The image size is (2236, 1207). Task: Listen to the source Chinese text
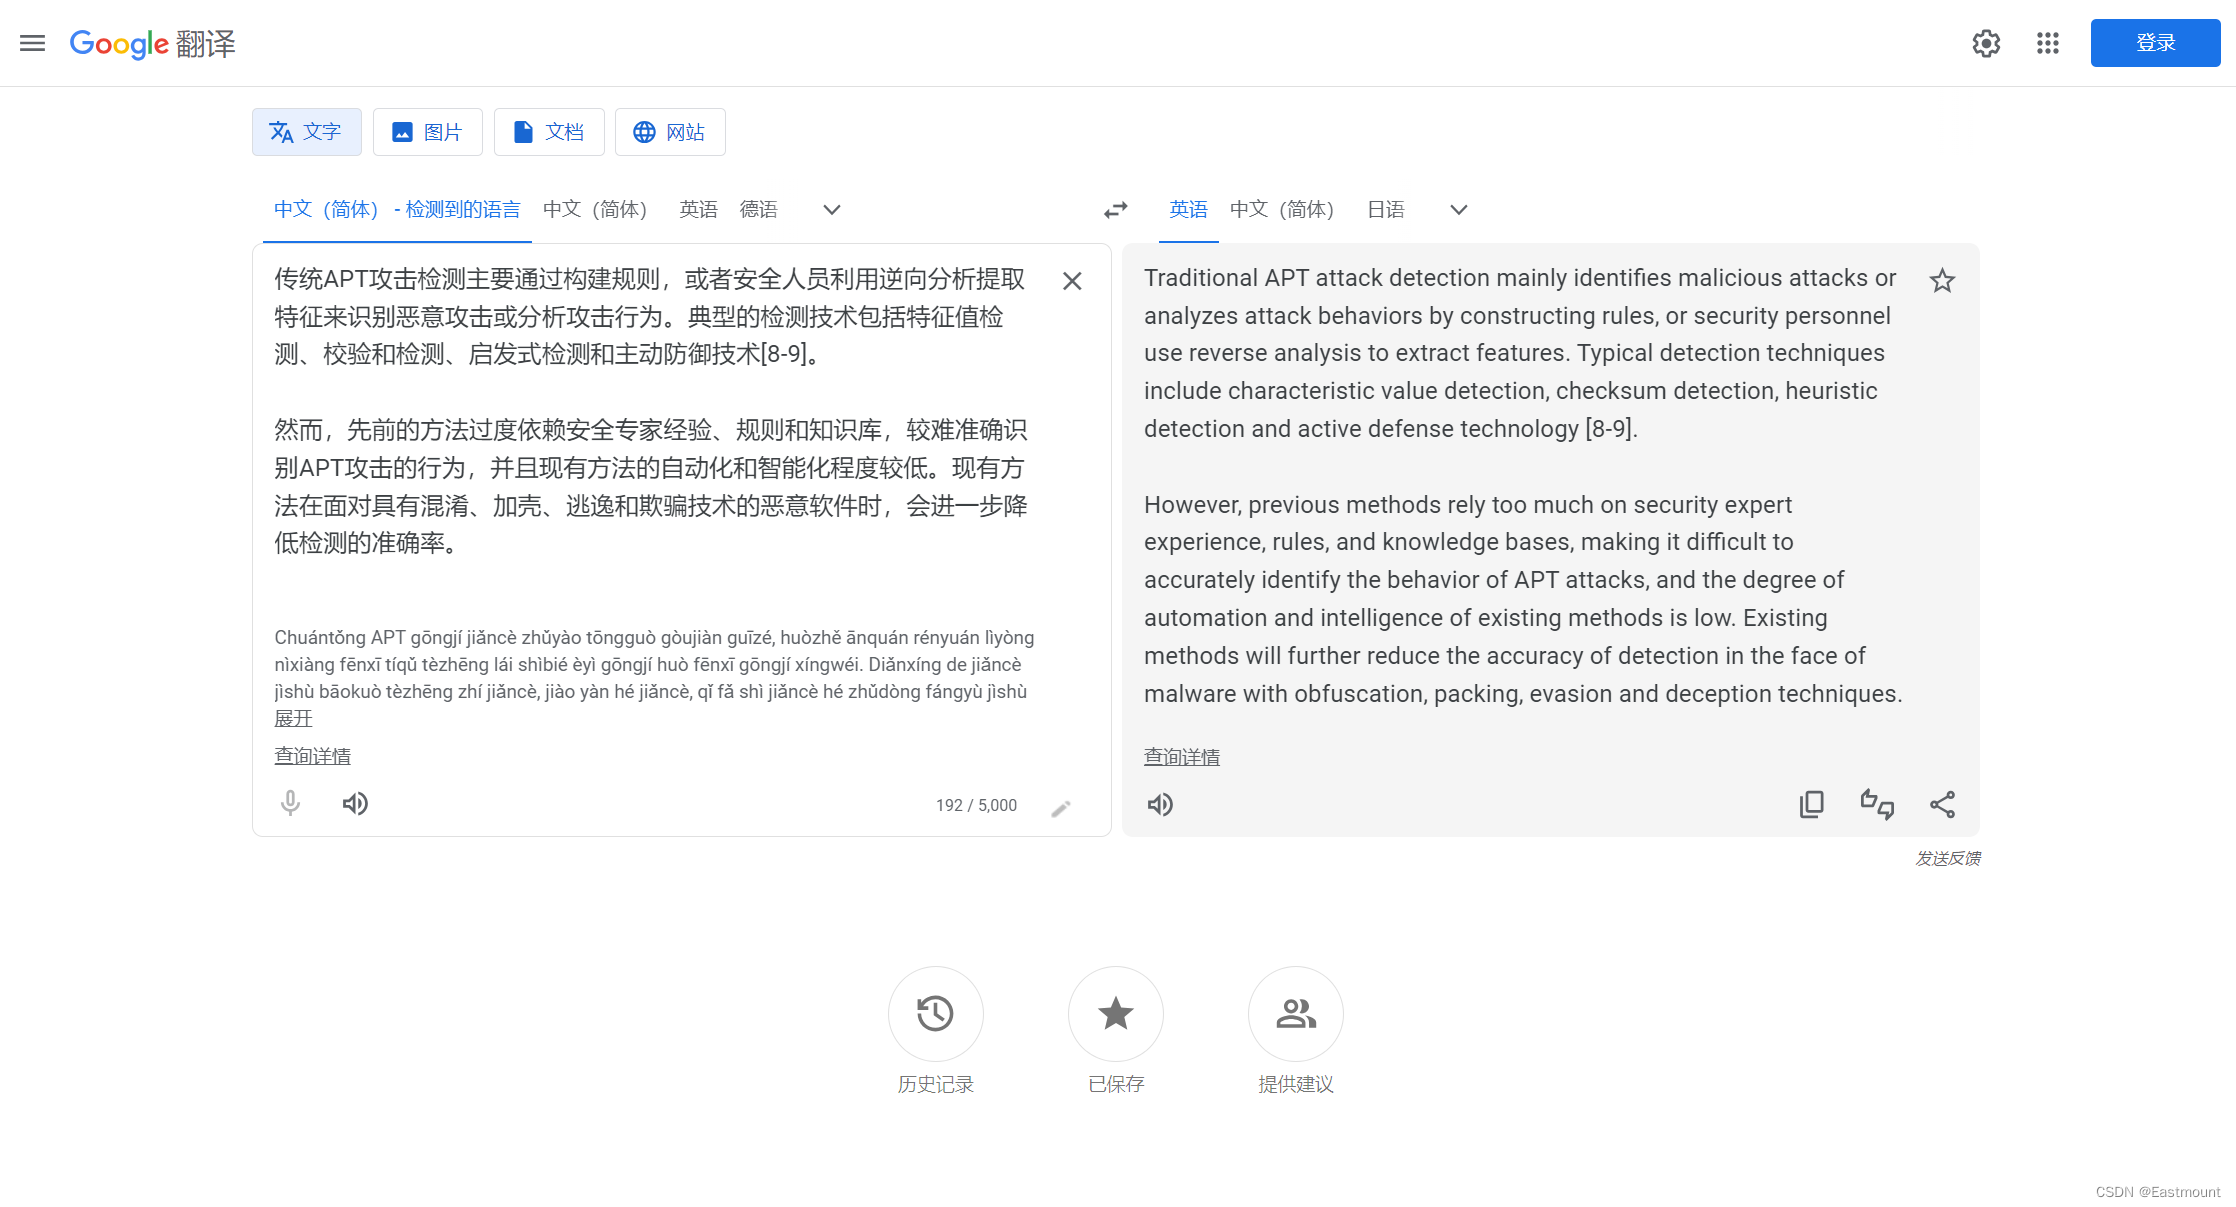[355, 804]
